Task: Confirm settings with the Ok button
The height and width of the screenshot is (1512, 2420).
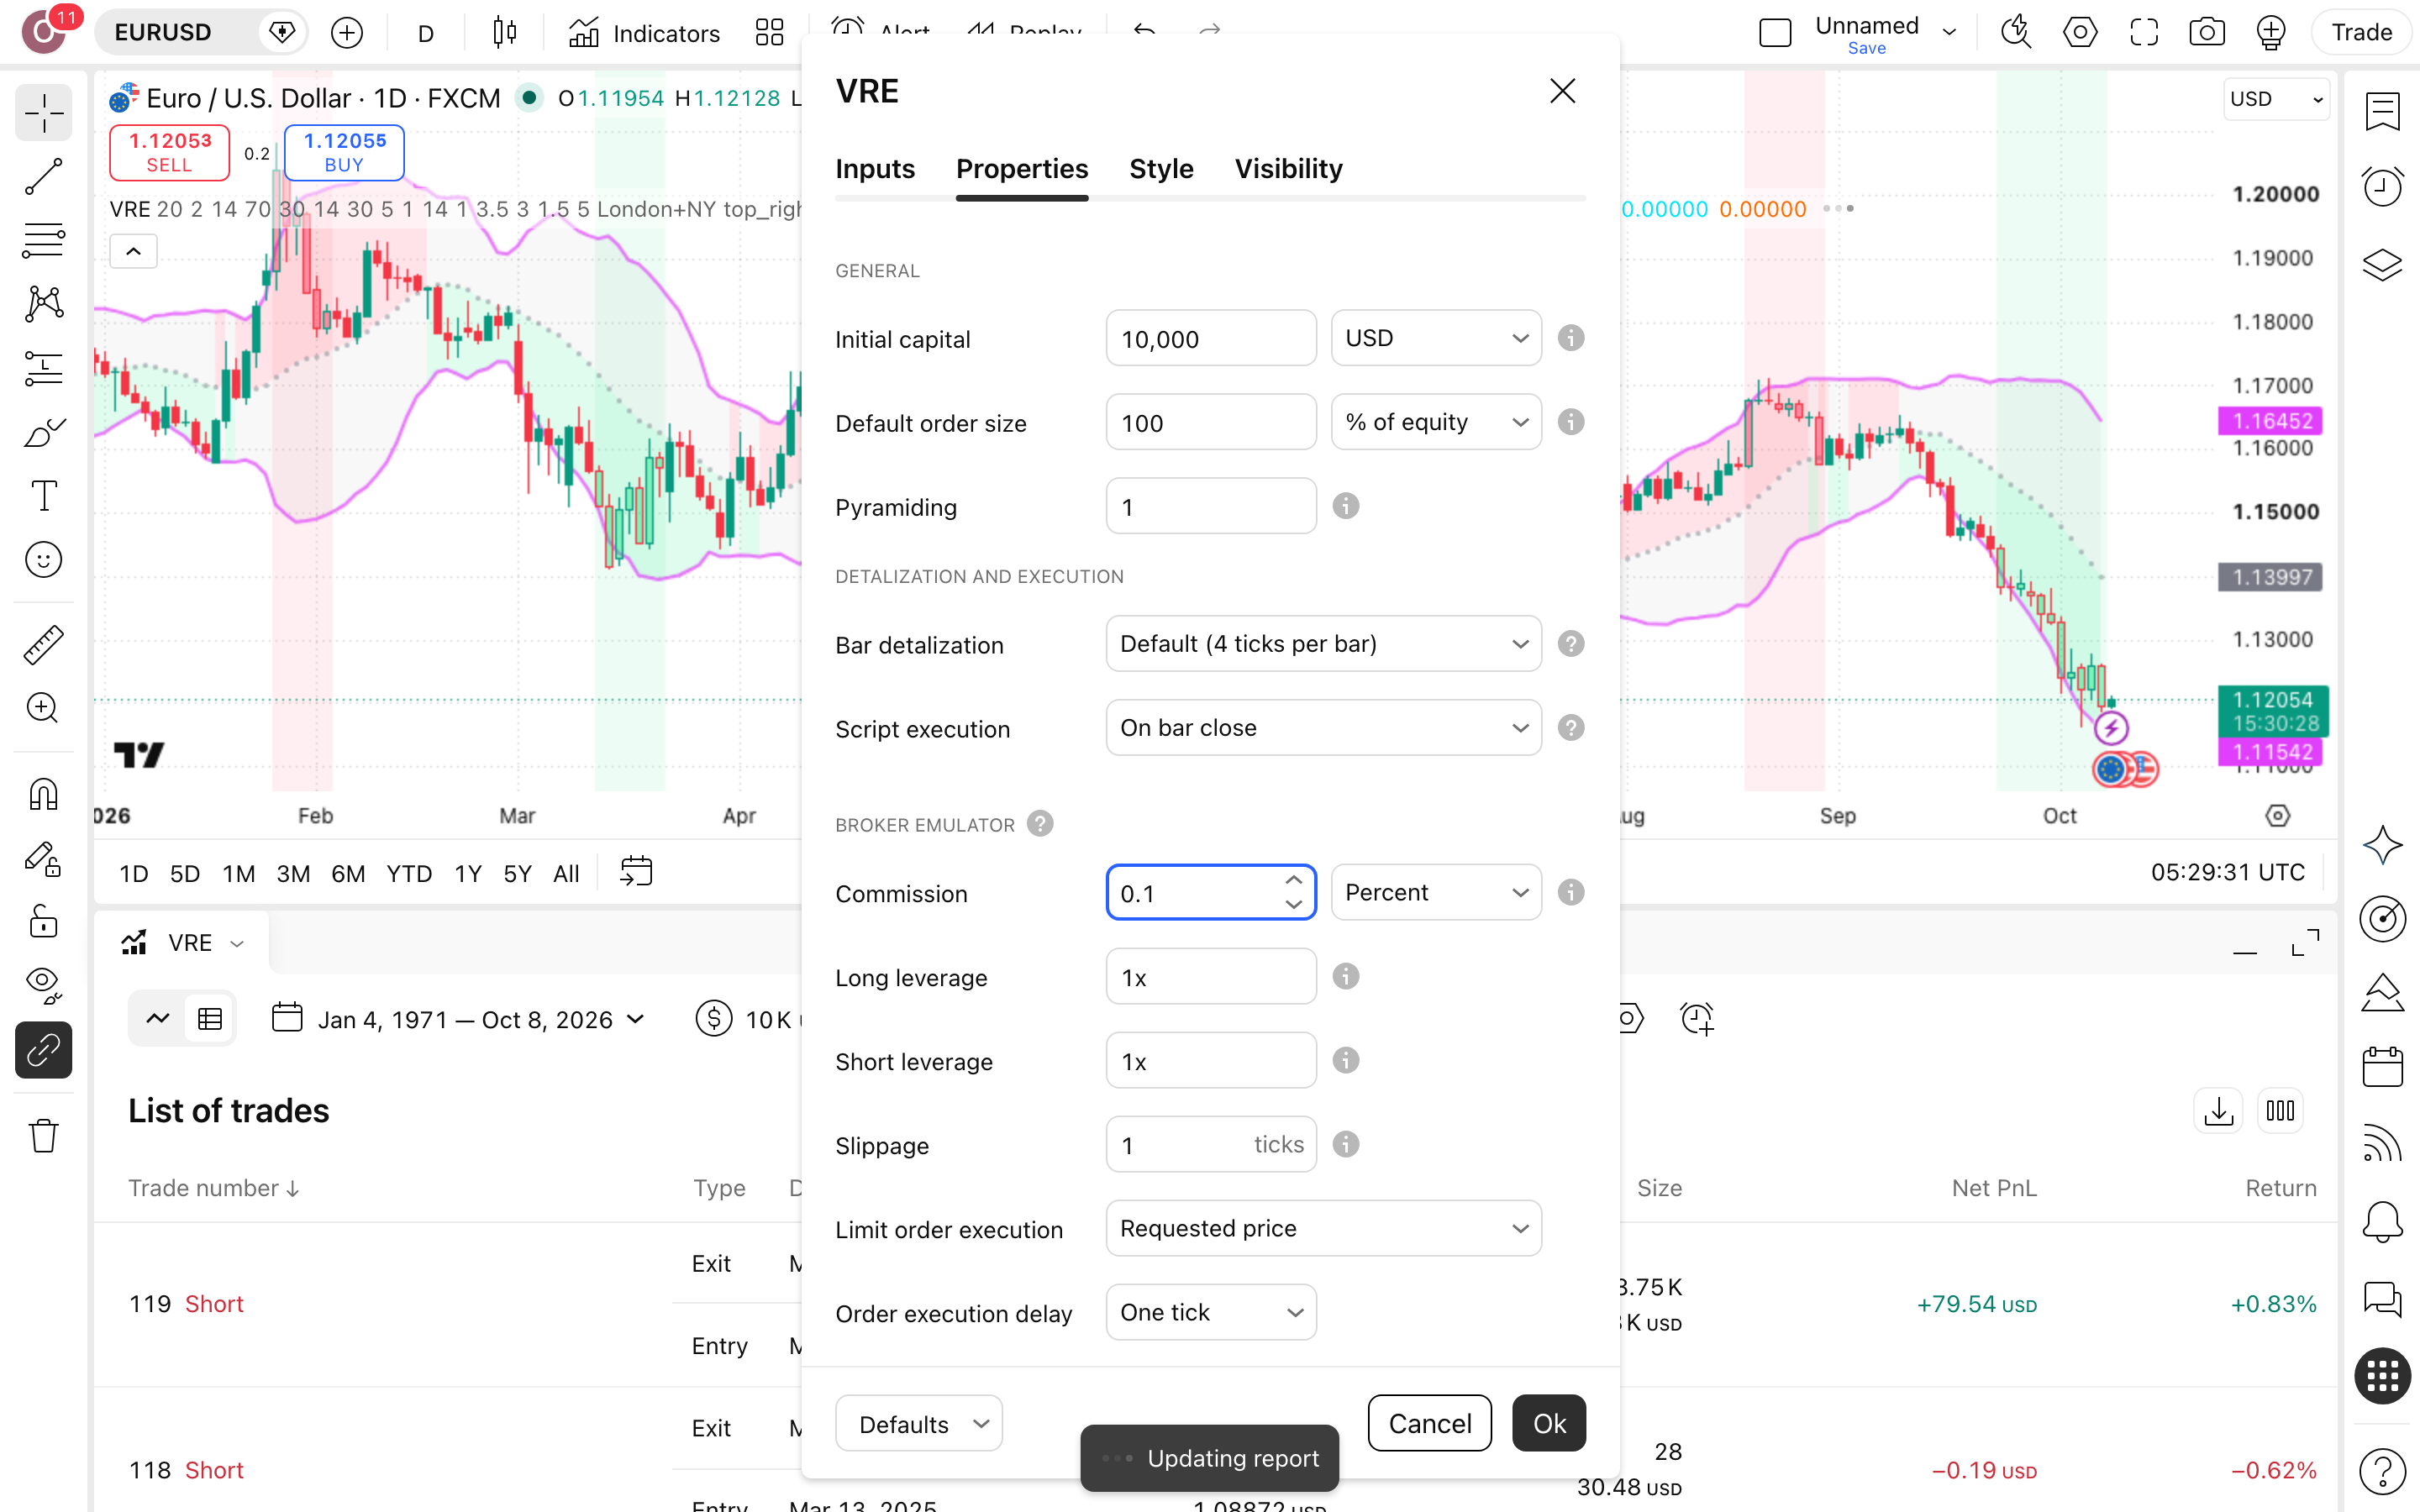Action: (1549, 1423)
